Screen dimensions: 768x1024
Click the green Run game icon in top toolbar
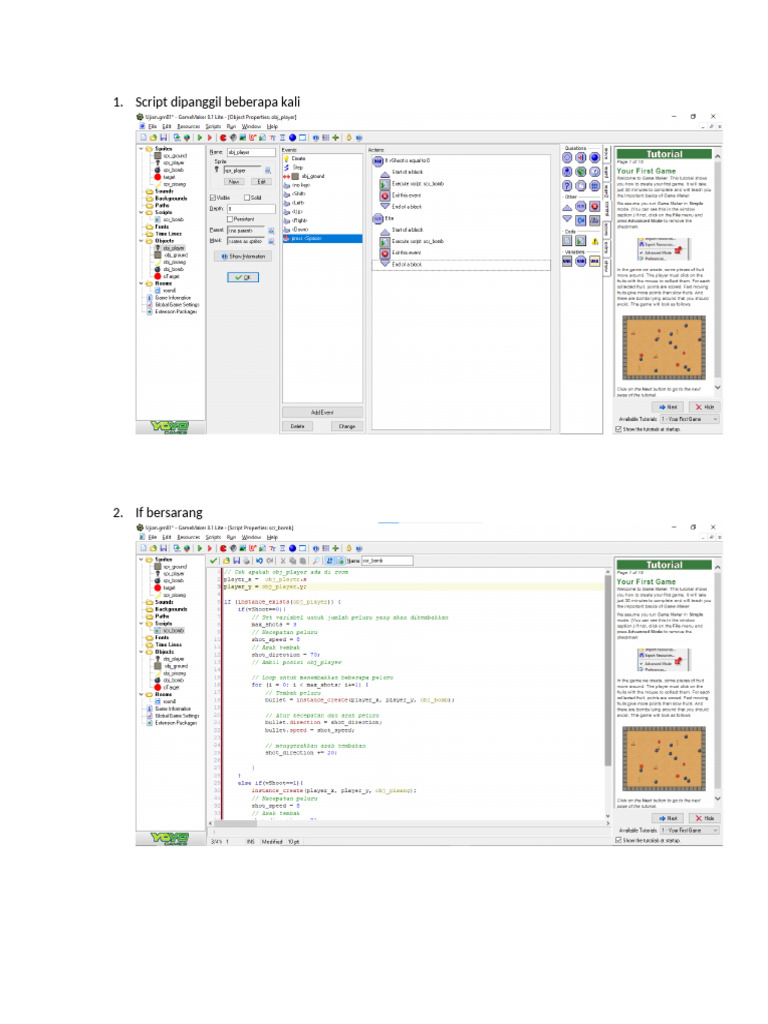200,138
